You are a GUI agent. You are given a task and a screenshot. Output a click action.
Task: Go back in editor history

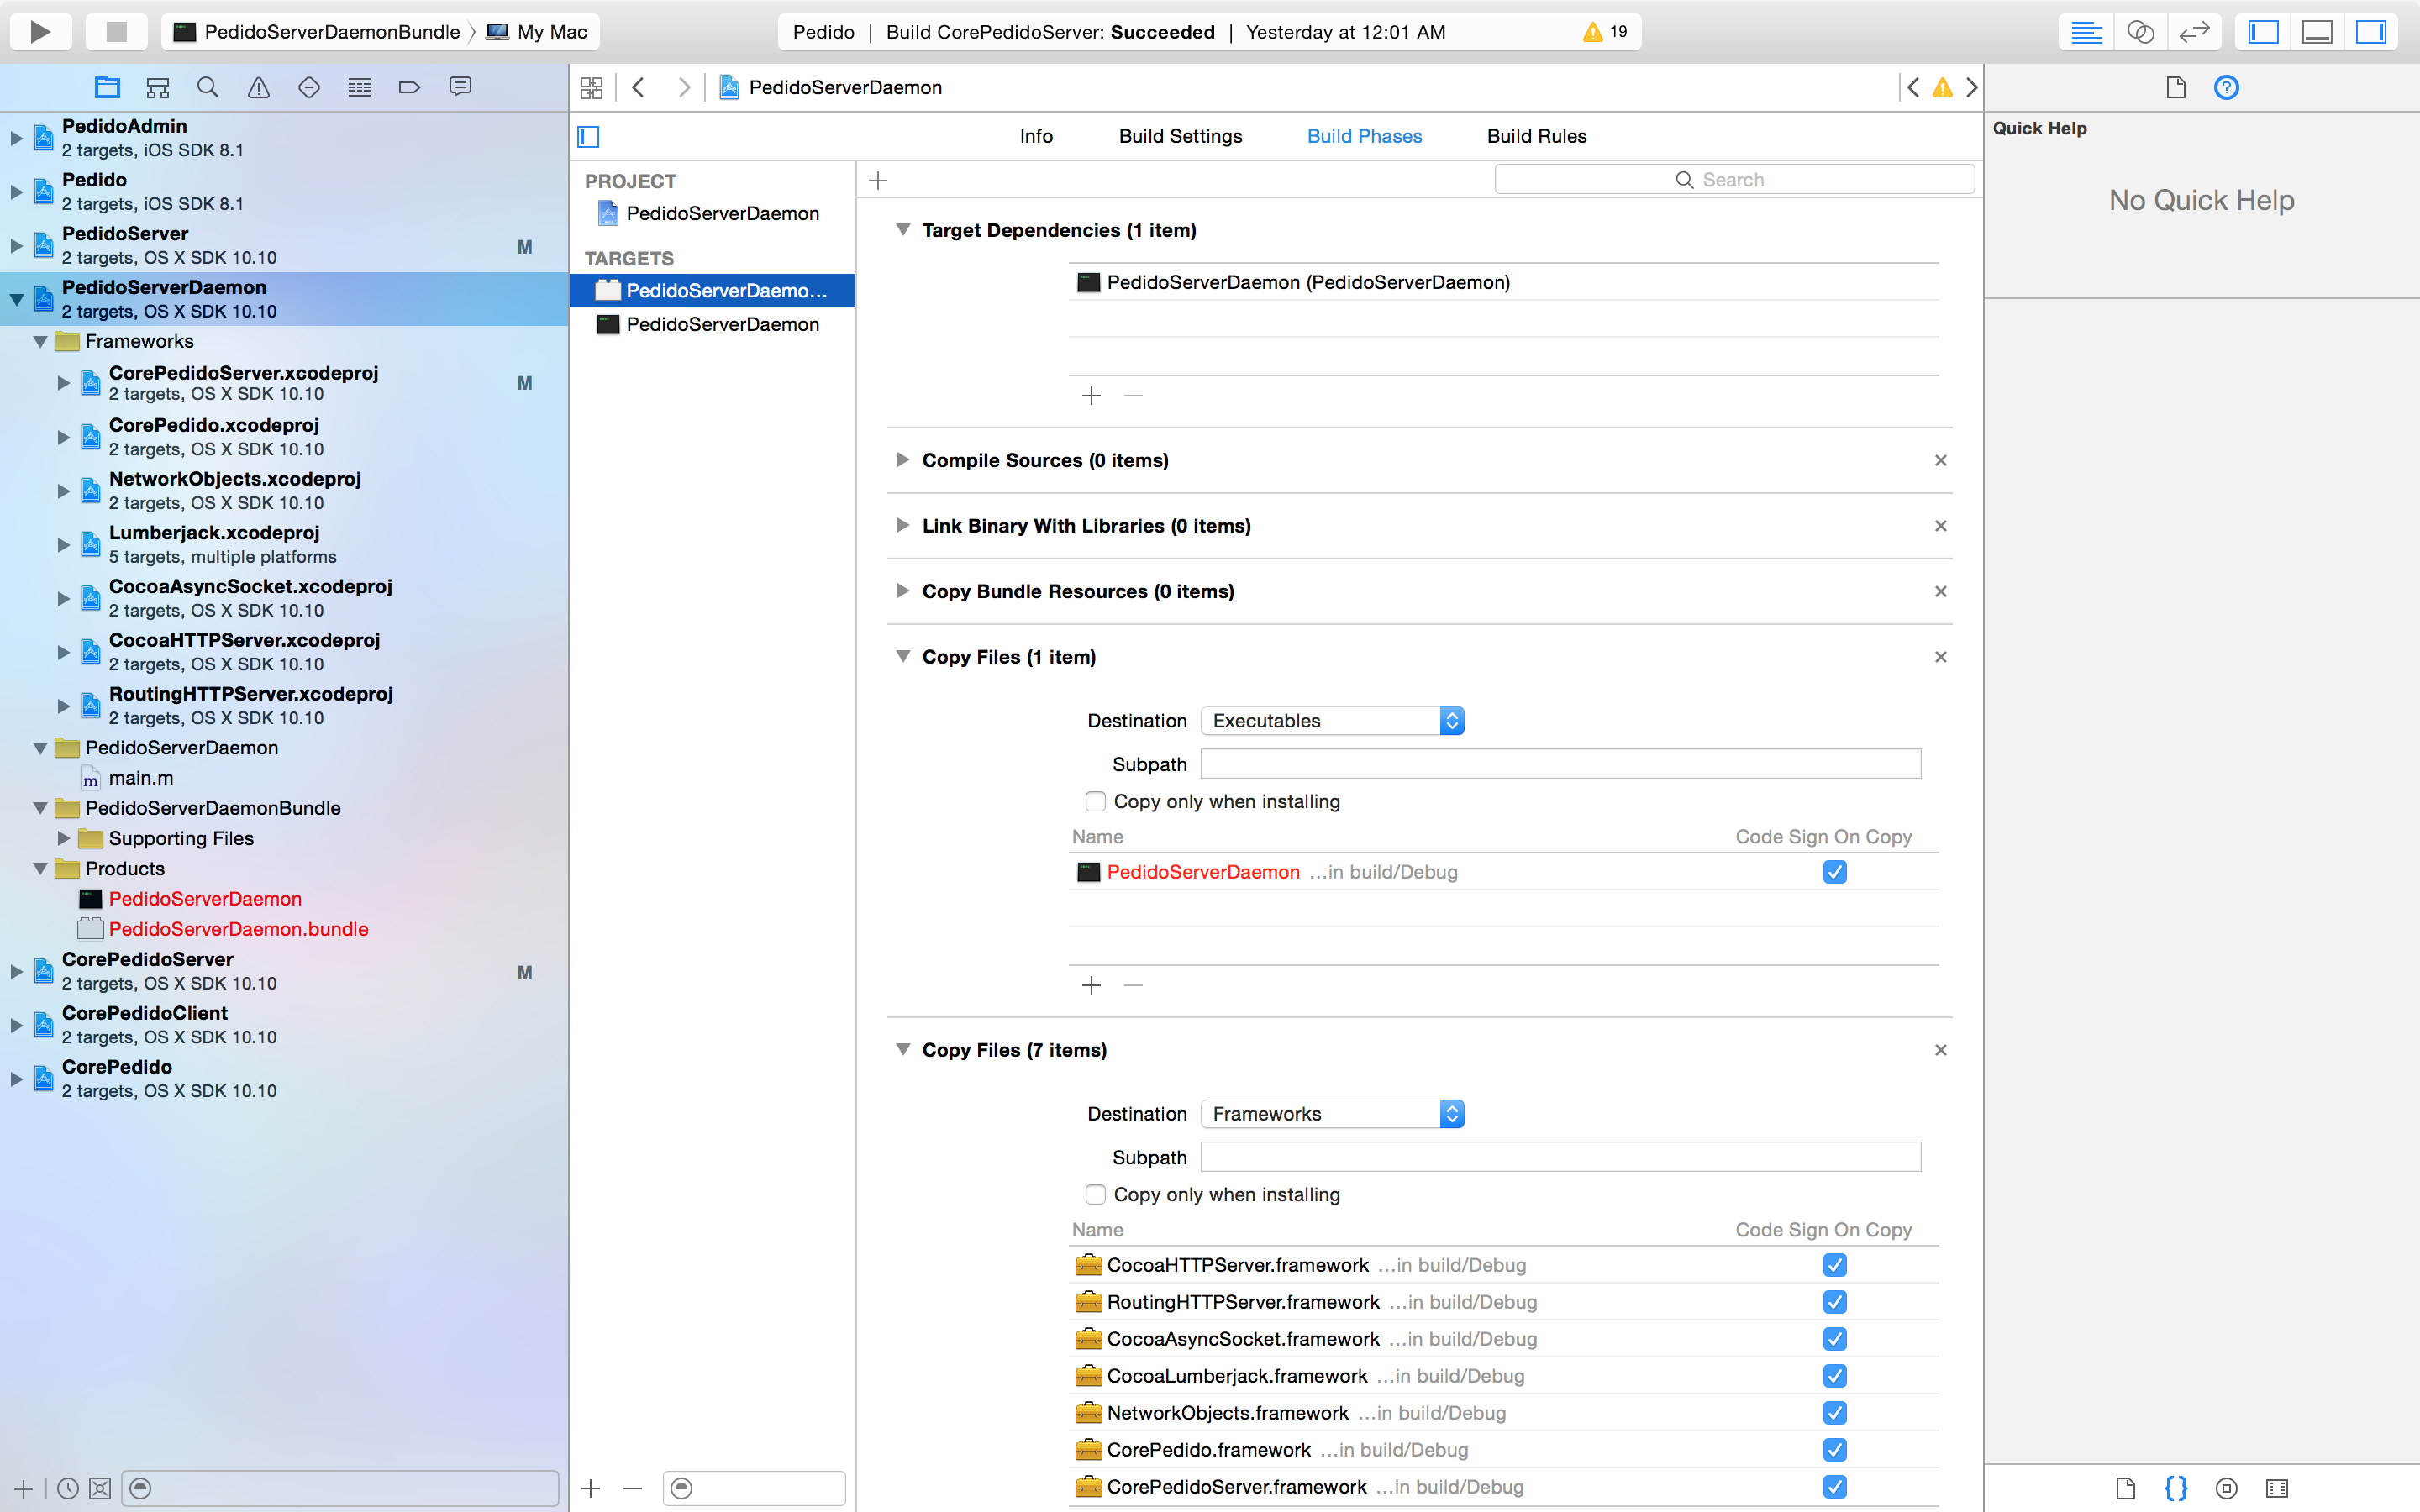tap(638, 88)
